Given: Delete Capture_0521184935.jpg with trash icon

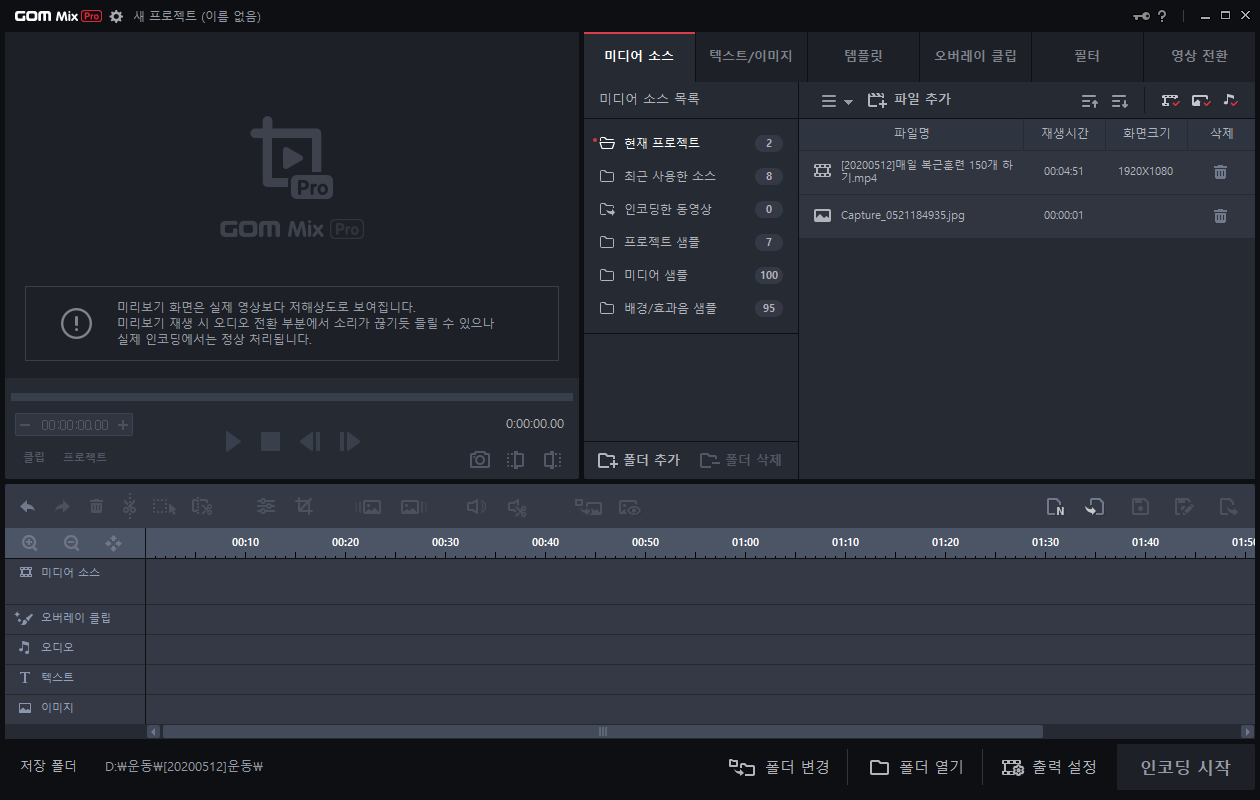Looking at the screenshot, I should point(1220,215).
